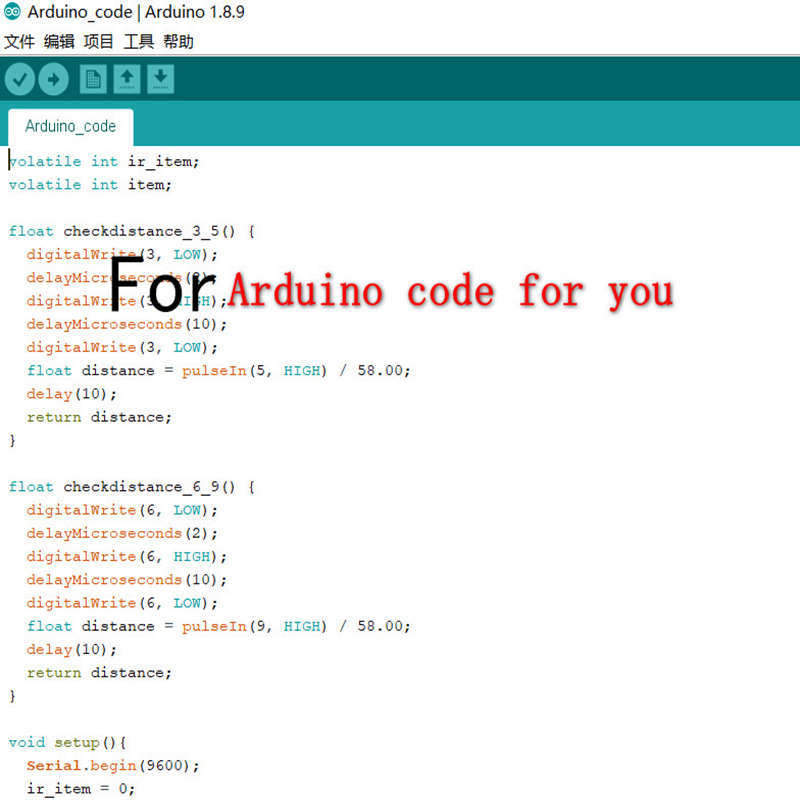
Task: Open the 编辑 (Edit) menu
Action: click(x=59, y=41)
